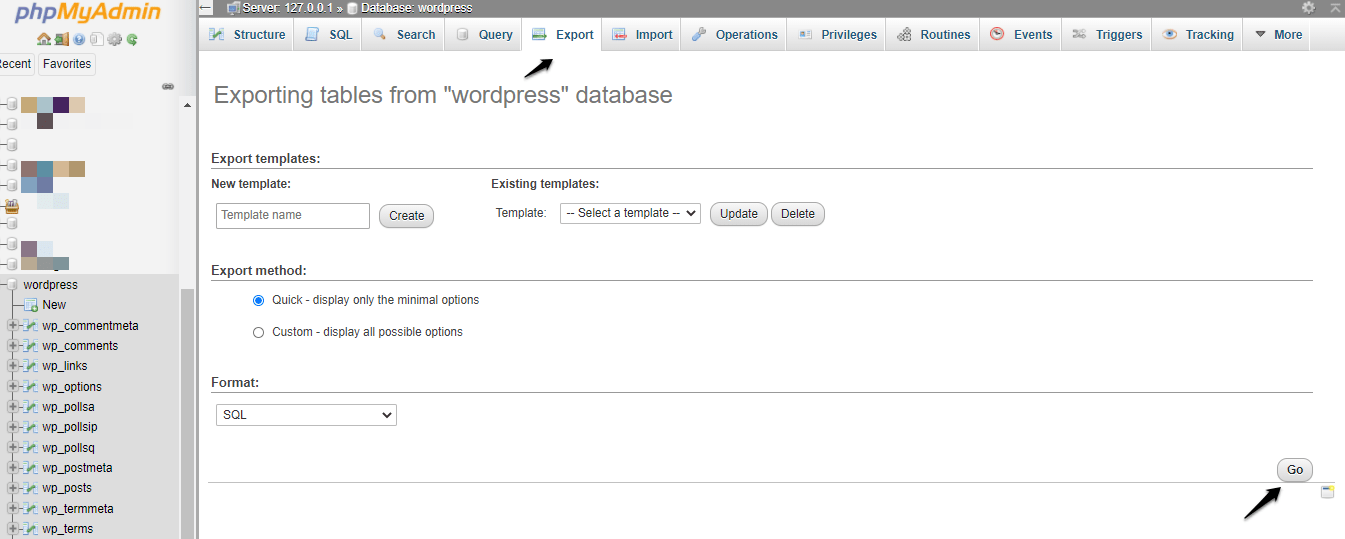Click the Home icon under phpMyAdmin logo
The image size is (1345, 539).
click(44, 39)
